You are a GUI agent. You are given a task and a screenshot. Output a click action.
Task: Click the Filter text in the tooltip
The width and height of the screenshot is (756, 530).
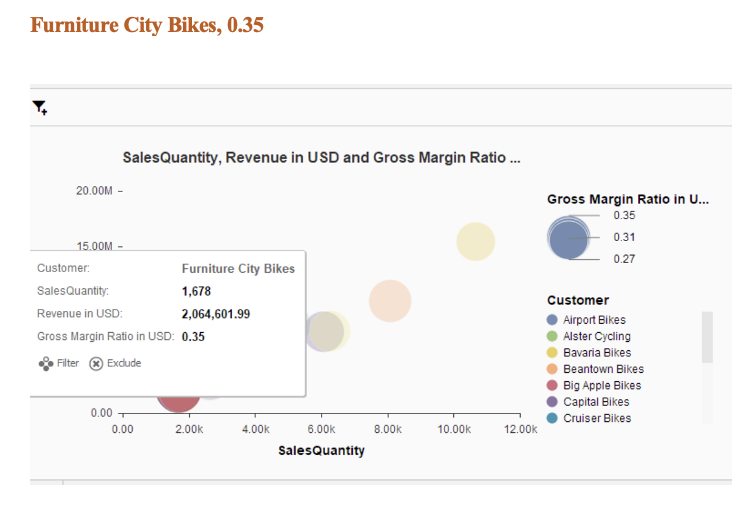tap(68, 364)
